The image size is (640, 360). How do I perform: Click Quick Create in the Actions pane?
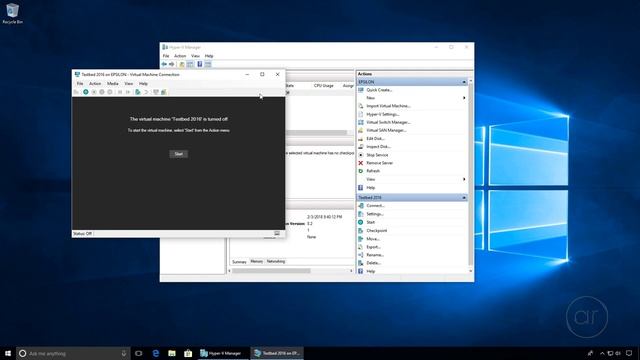tap(379, 90)
